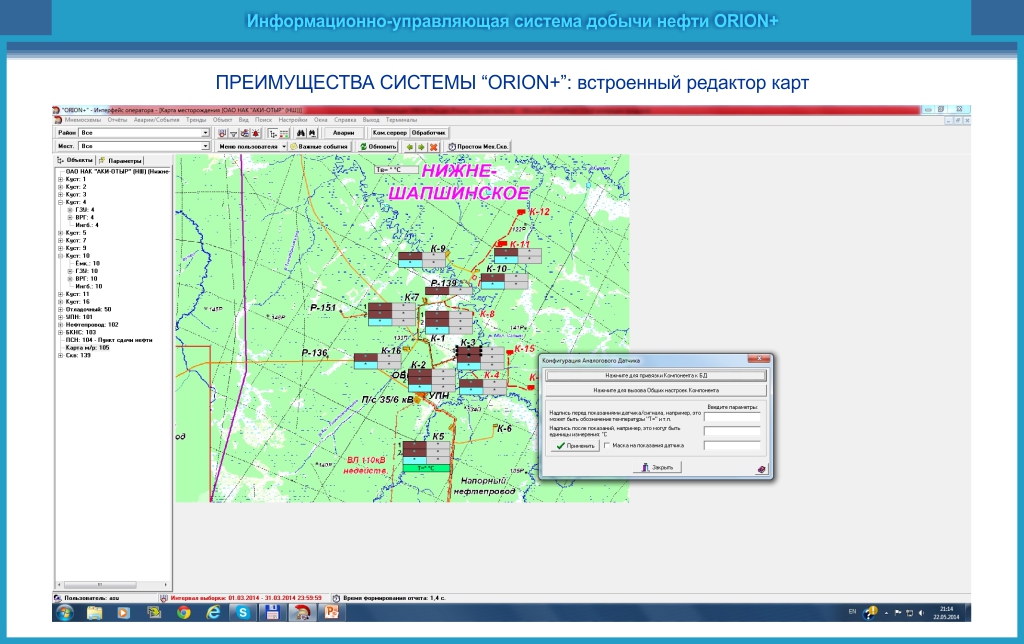Open the 'Справка' menu
Screen dimensions: 1024x644
tap(345, 120)
